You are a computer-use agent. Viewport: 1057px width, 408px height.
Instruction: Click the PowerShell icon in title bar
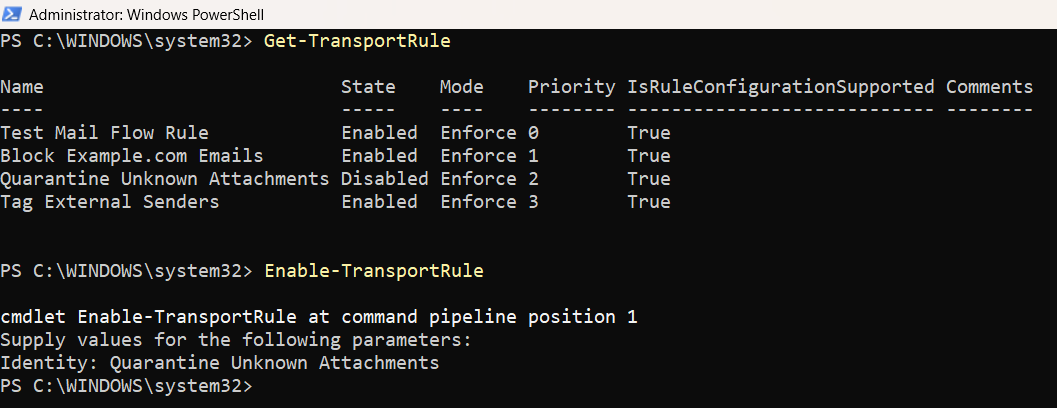click(13, 14)
